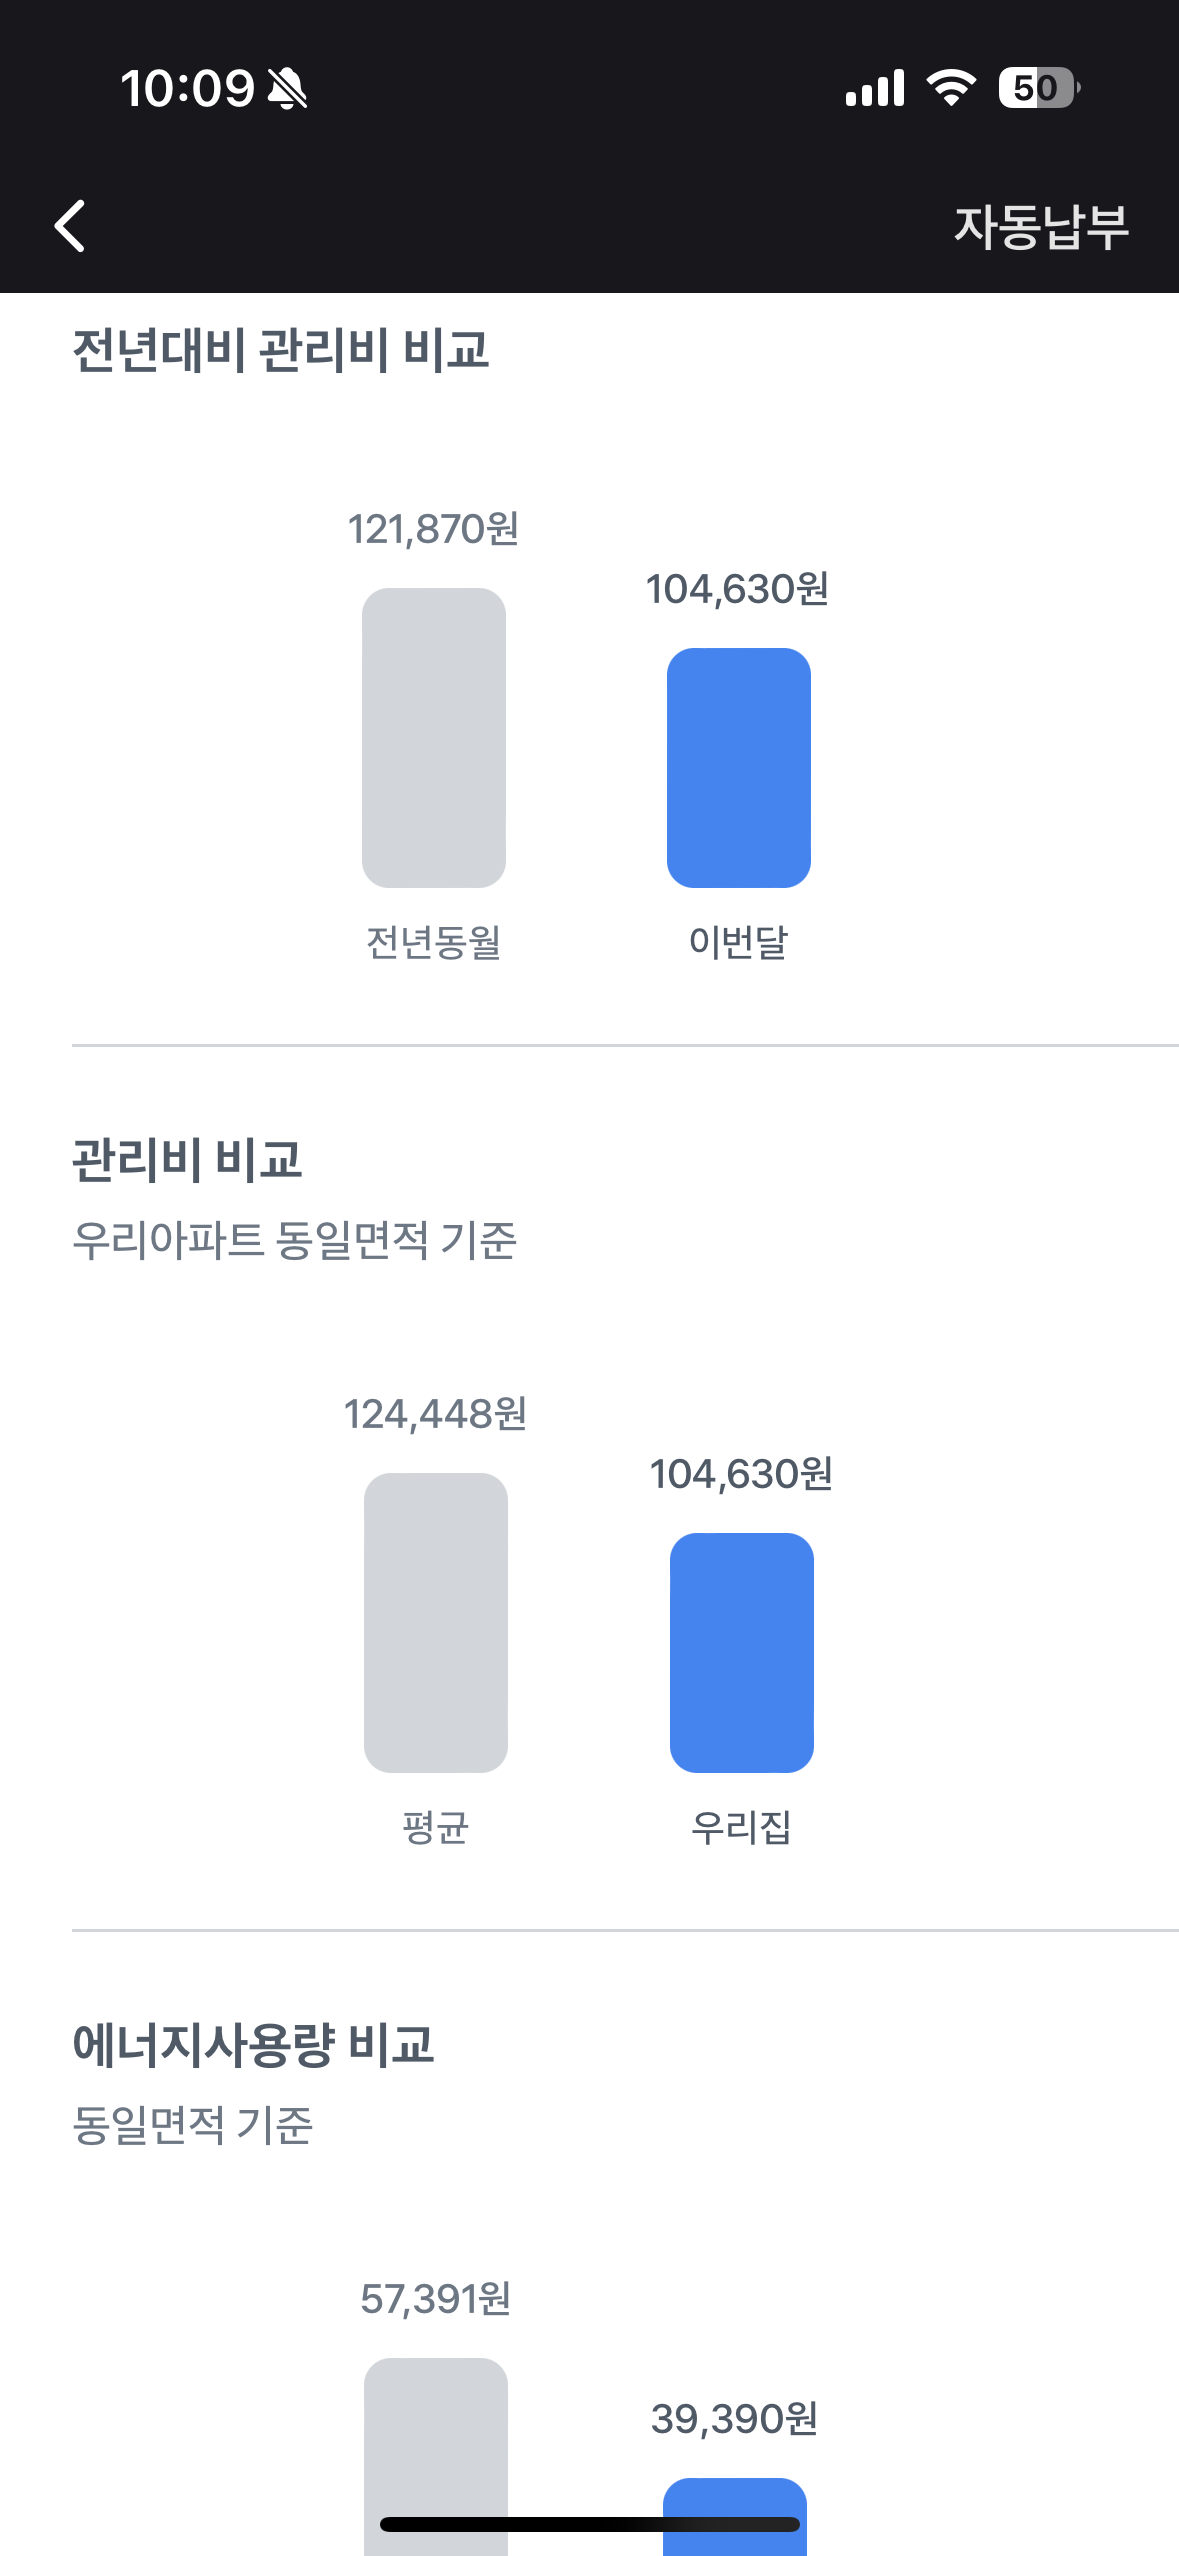The height and width of the screenshot is (2556, 1179).
Task: Tap the 124,448원 average amount
Action: [435, 1414]
